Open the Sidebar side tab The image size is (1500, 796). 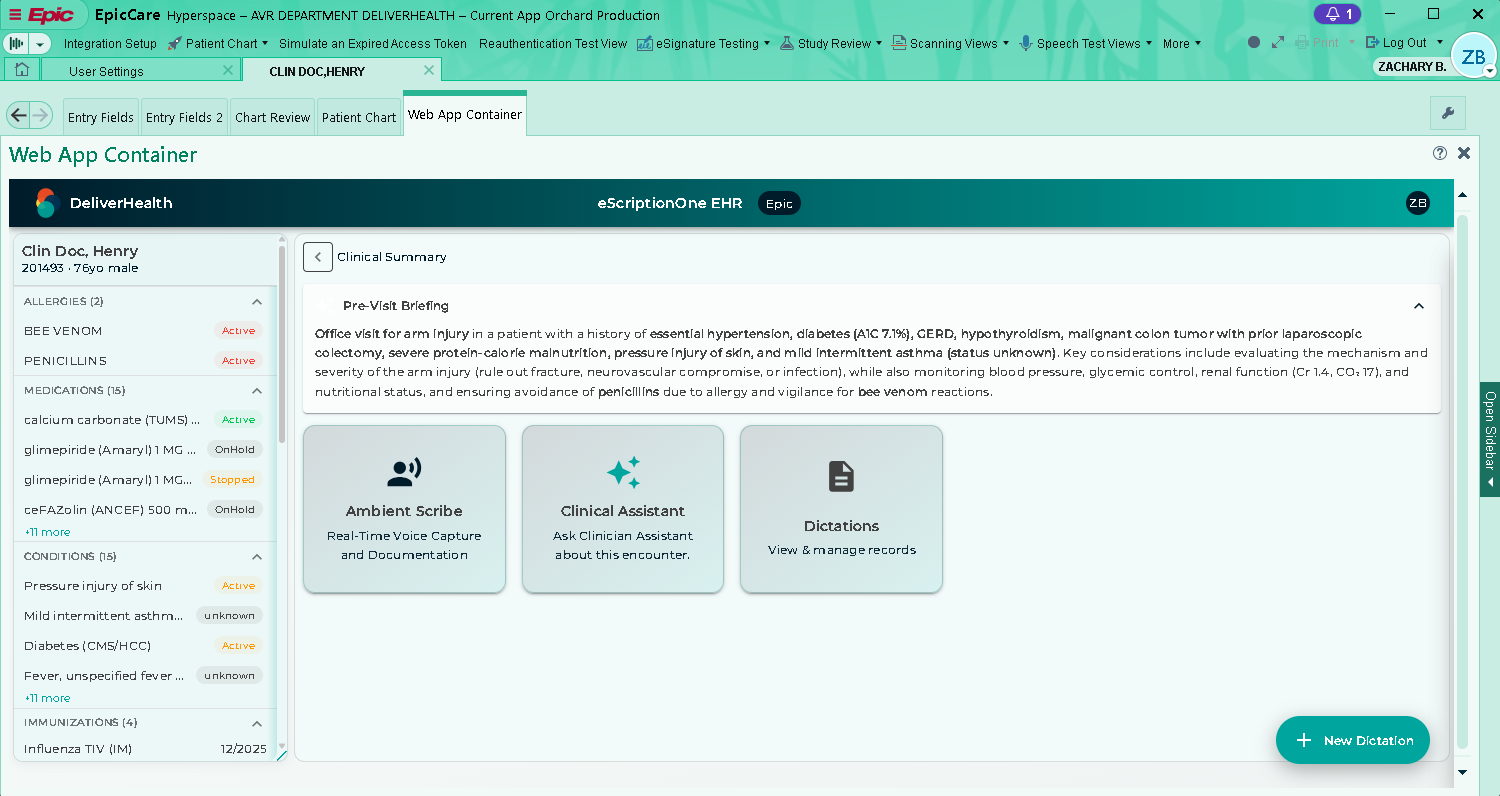click(x=1489, y=439)
